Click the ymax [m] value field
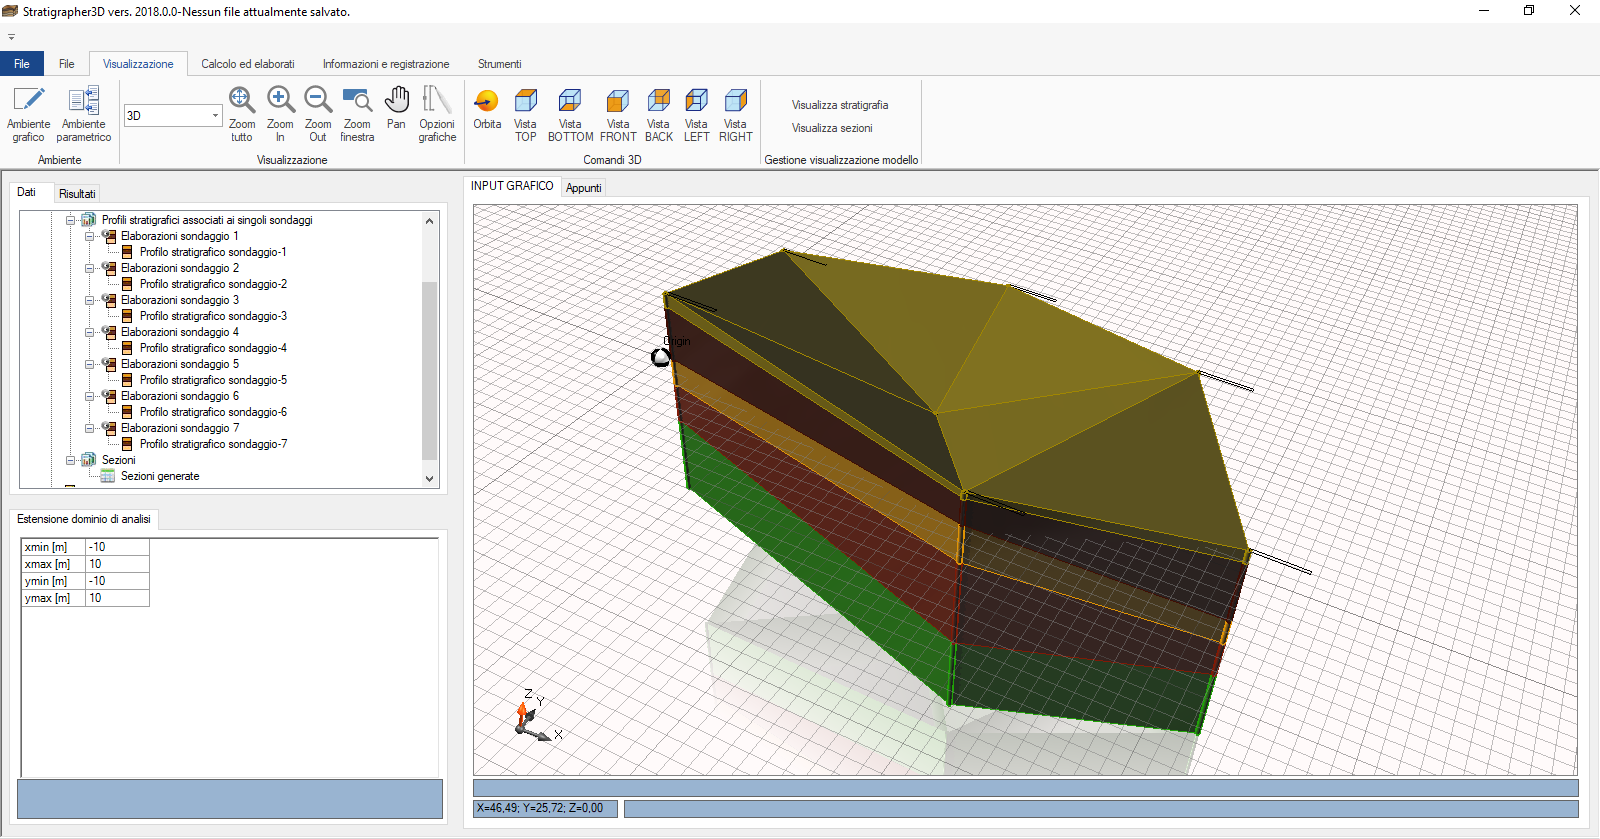This screenshot has height=839, width=1600. tap(117, 598)
